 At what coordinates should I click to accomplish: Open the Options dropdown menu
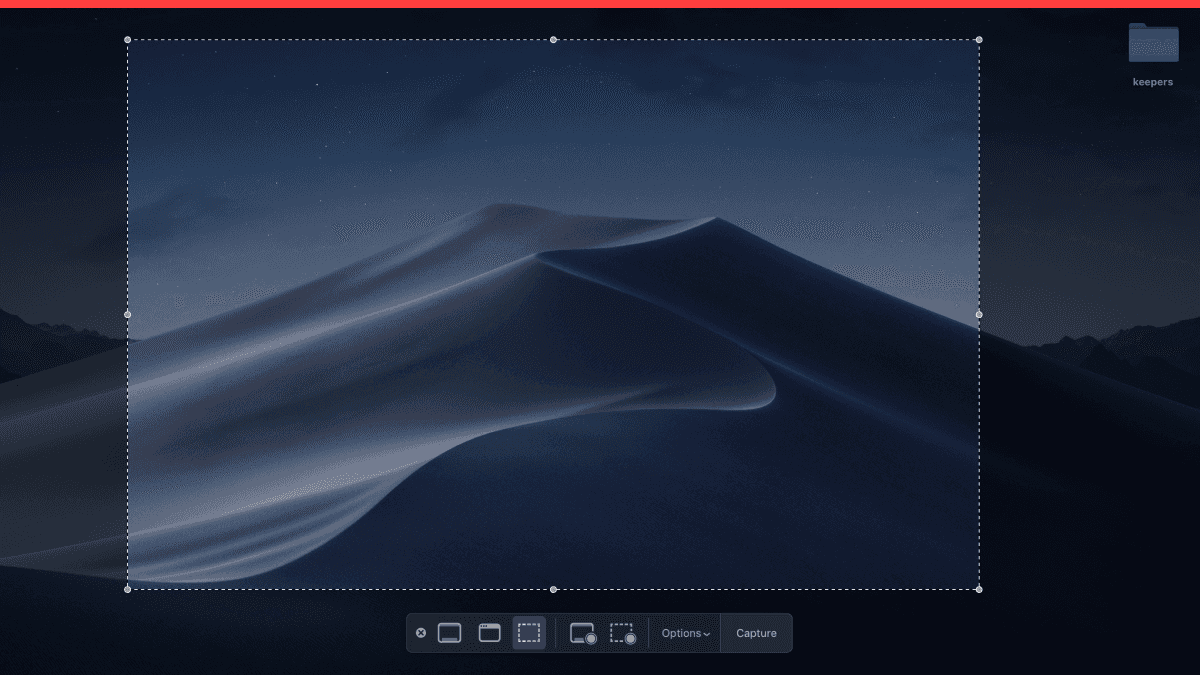pyautogui.click(x=686, y=633)
